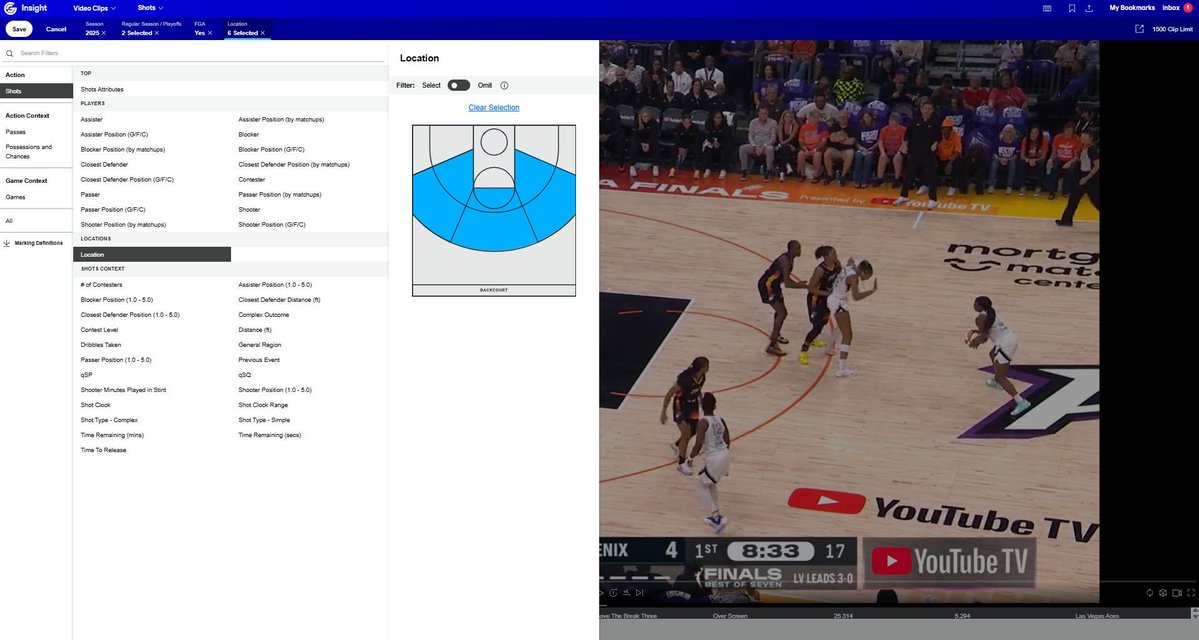
Task: Select the Assister filter
Action: [91, 119]
